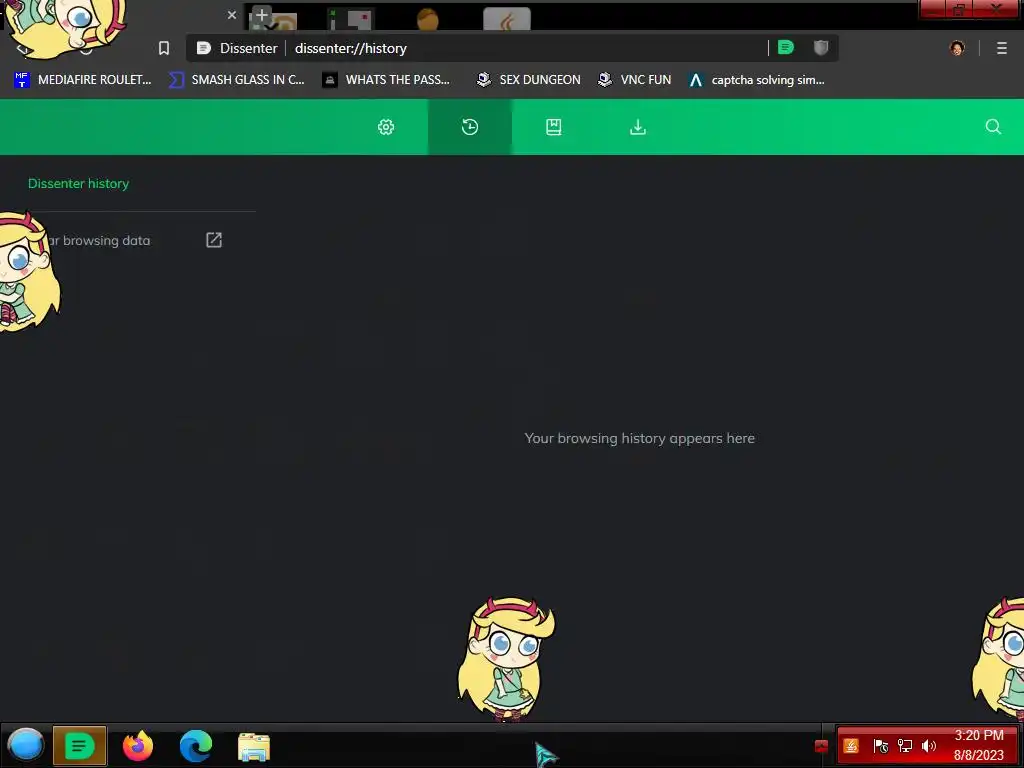This screenshot has width=1024, height=768.
Task: Open the Java tray icon
Action: (851, 746)
